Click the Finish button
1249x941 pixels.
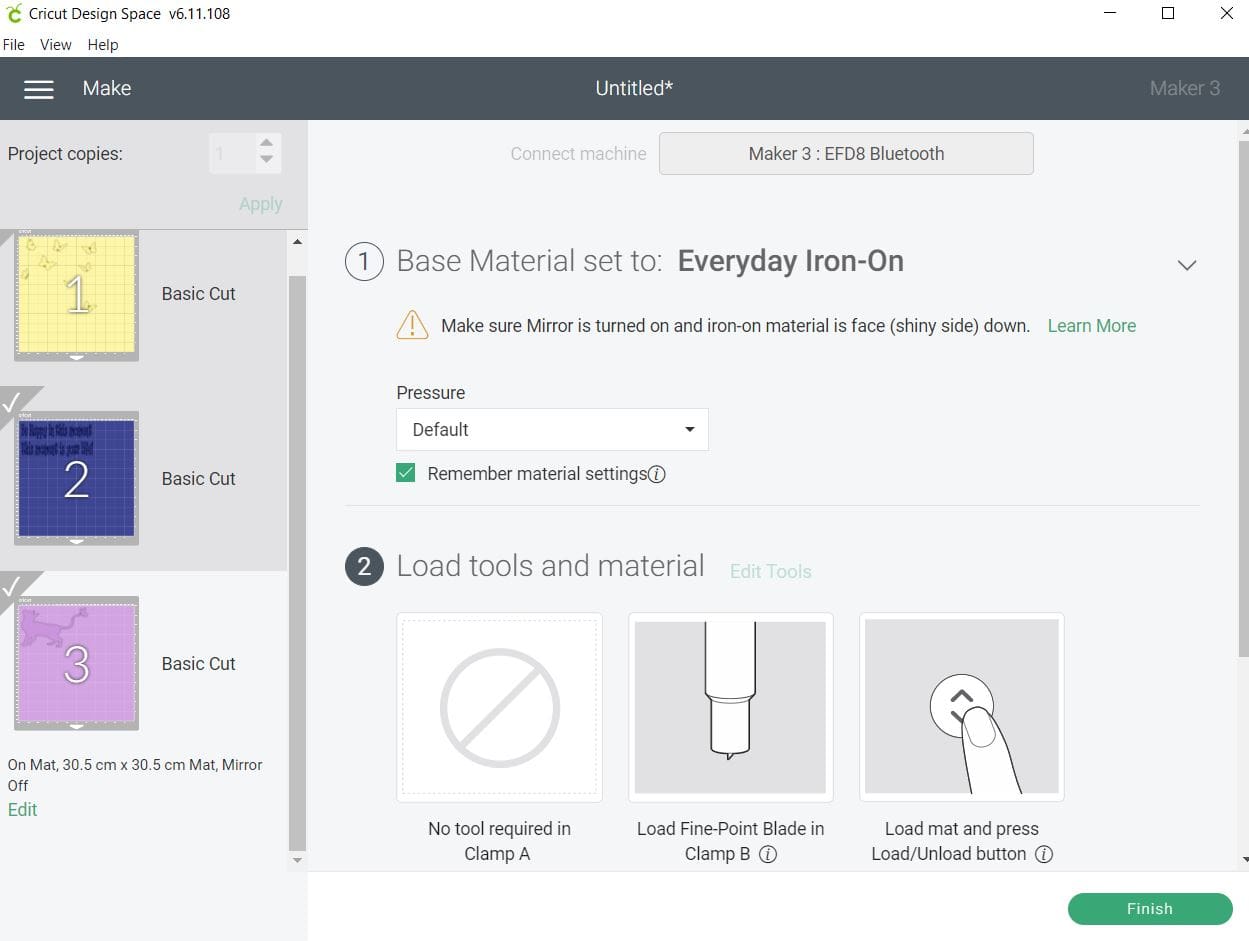[x=1150, y=909]
